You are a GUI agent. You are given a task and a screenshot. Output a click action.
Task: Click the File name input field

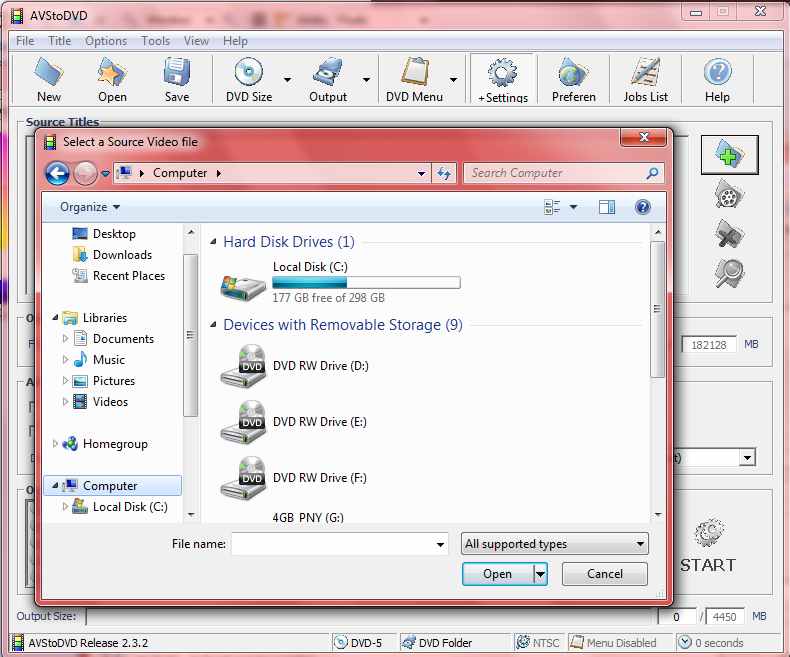(339, 544)
